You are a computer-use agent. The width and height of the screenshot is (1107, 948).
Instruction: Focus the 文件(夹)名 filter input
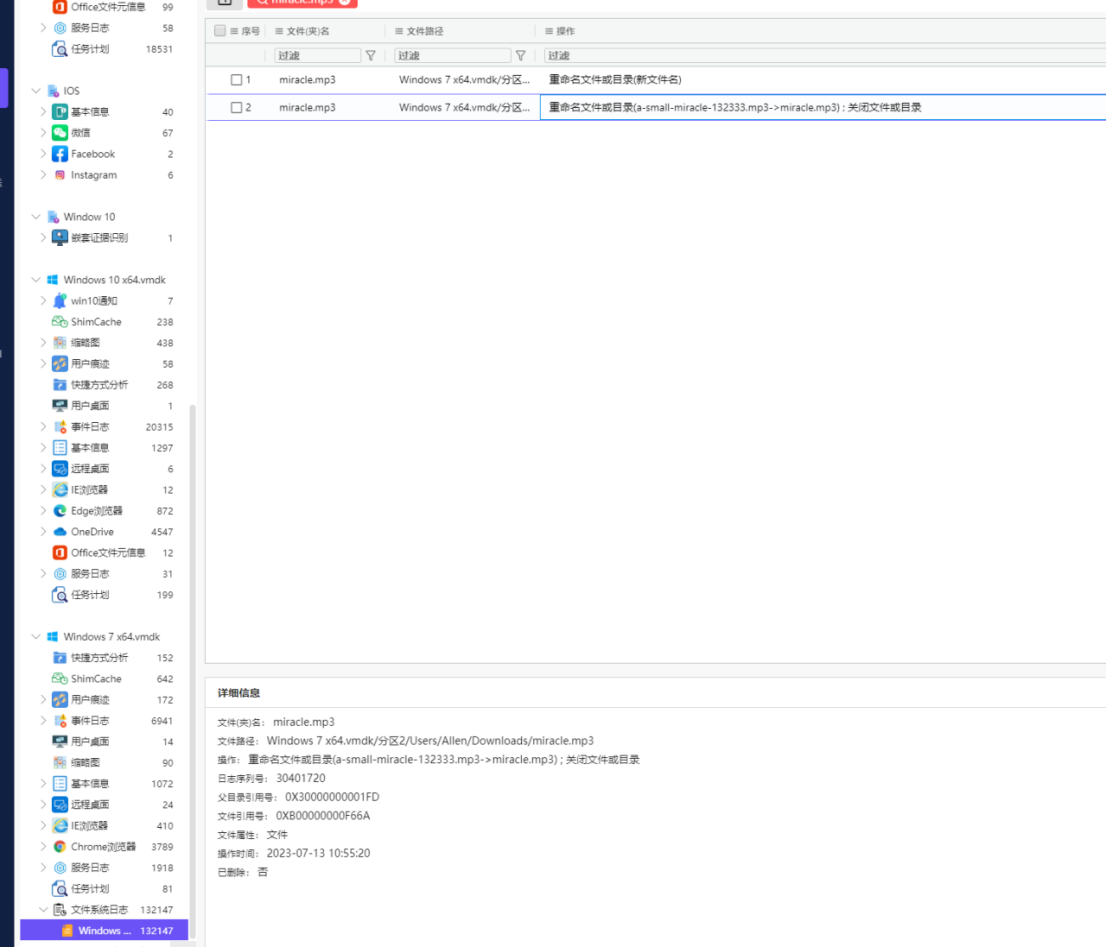(317, 55)
